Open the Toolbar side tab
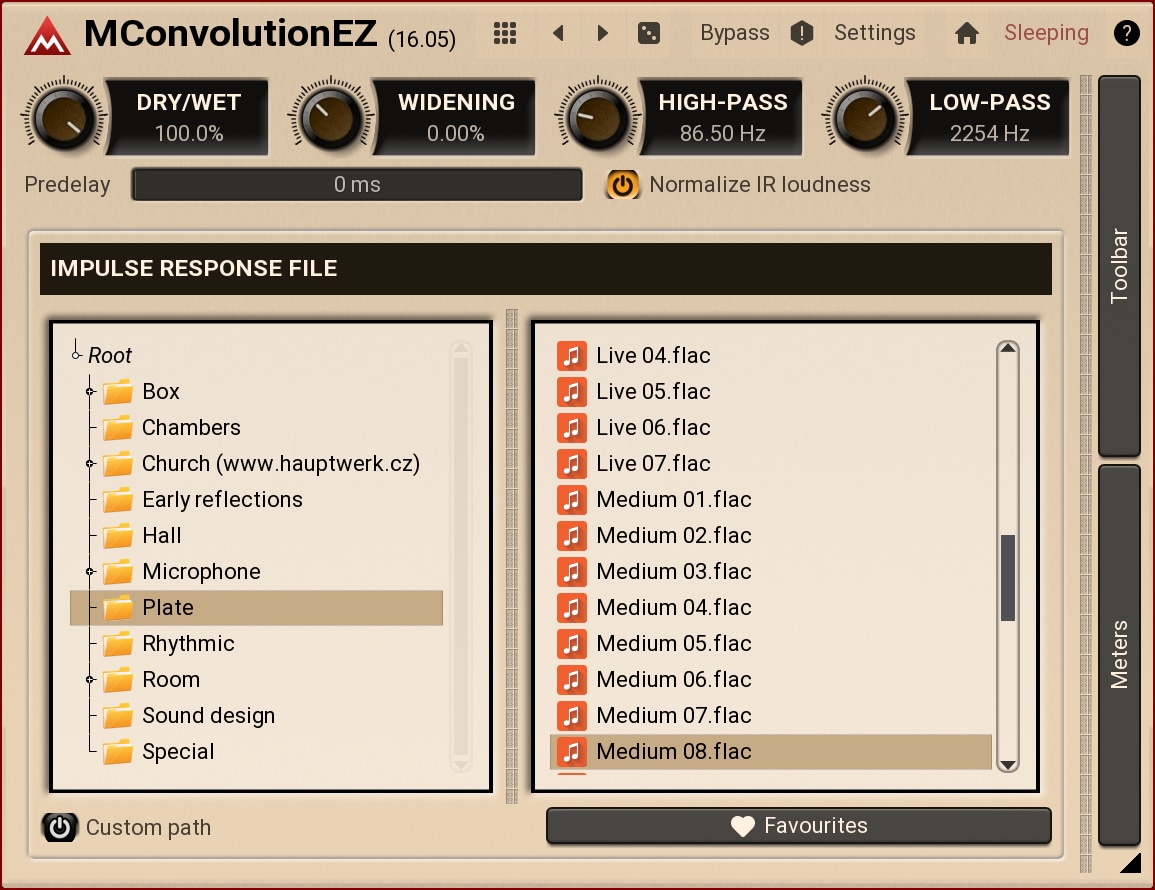 1119,266
